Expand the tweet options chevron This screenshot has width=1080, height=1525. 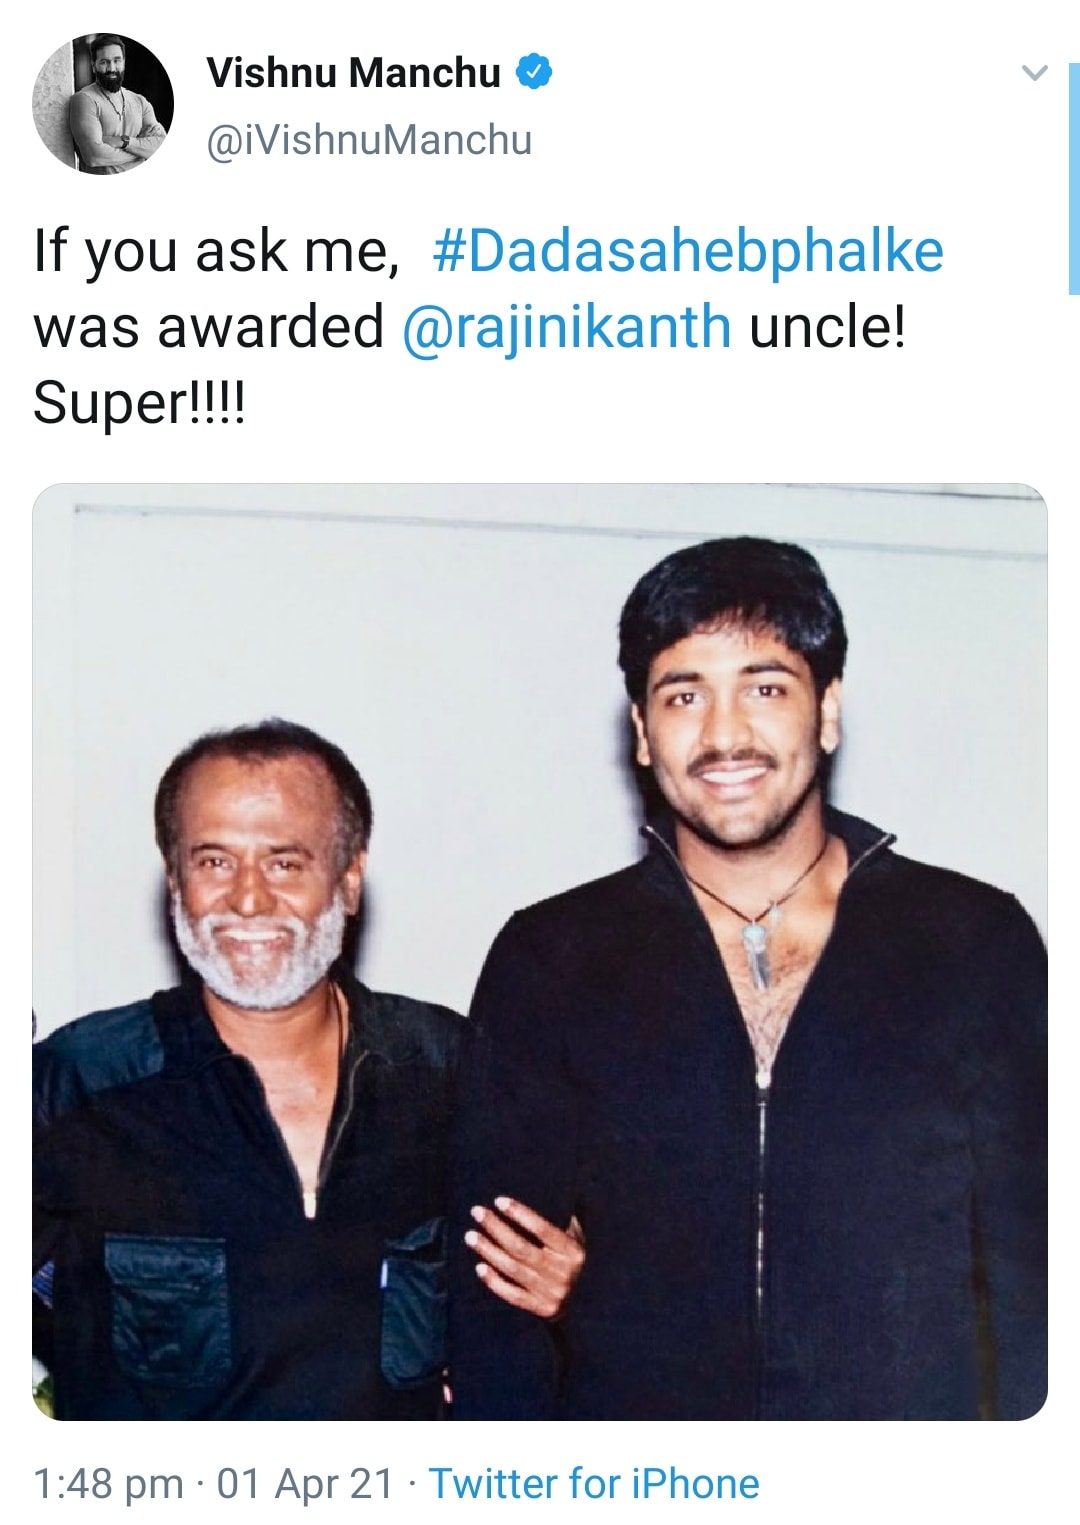click(x=1034, y=73)
